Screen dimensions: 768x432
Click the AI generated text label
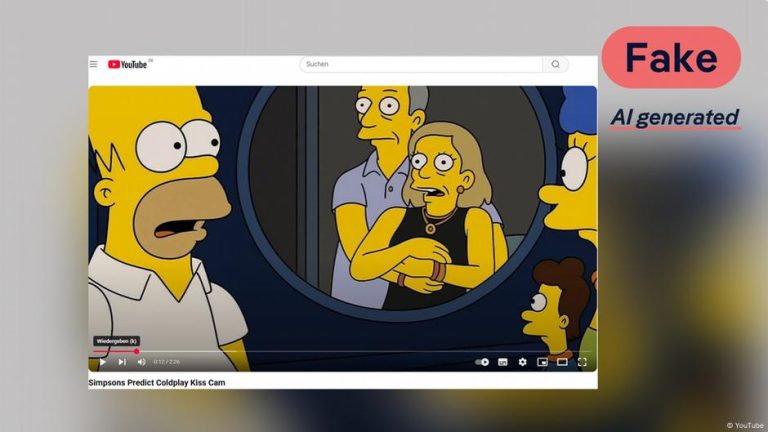[x=675, y=117]
